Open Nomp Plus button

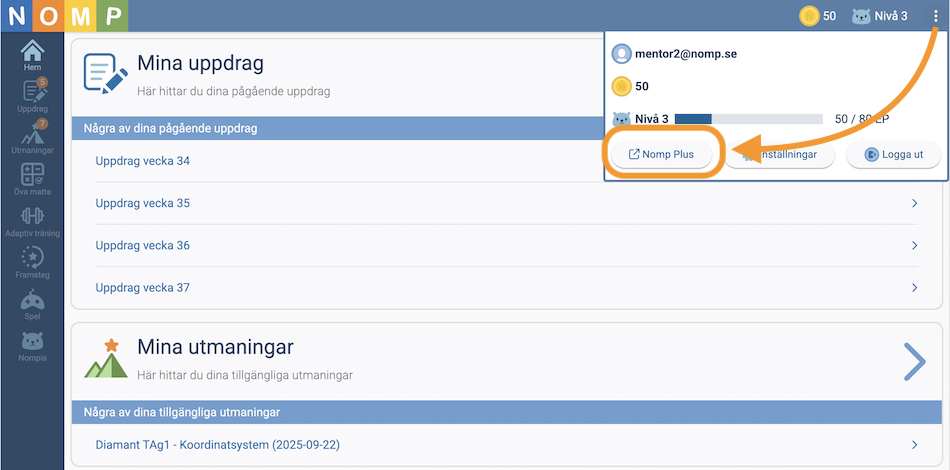click(661, 155)
